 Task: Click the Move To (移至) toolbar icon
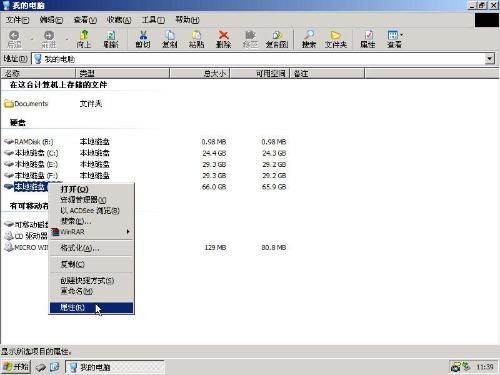pos(250,39)
